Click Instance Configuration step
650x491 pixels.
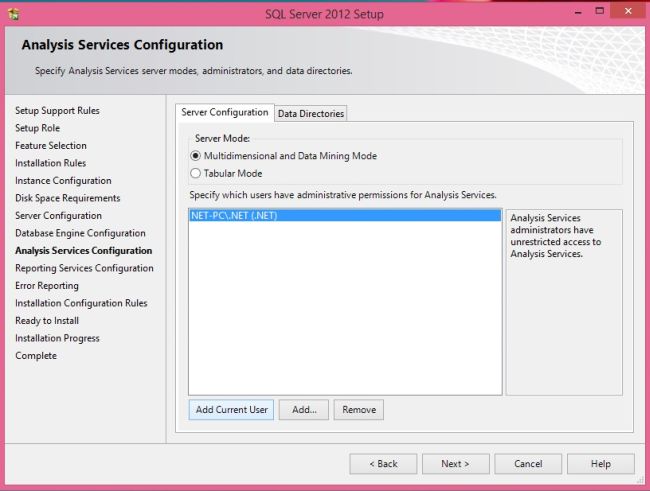pos(63,181)
